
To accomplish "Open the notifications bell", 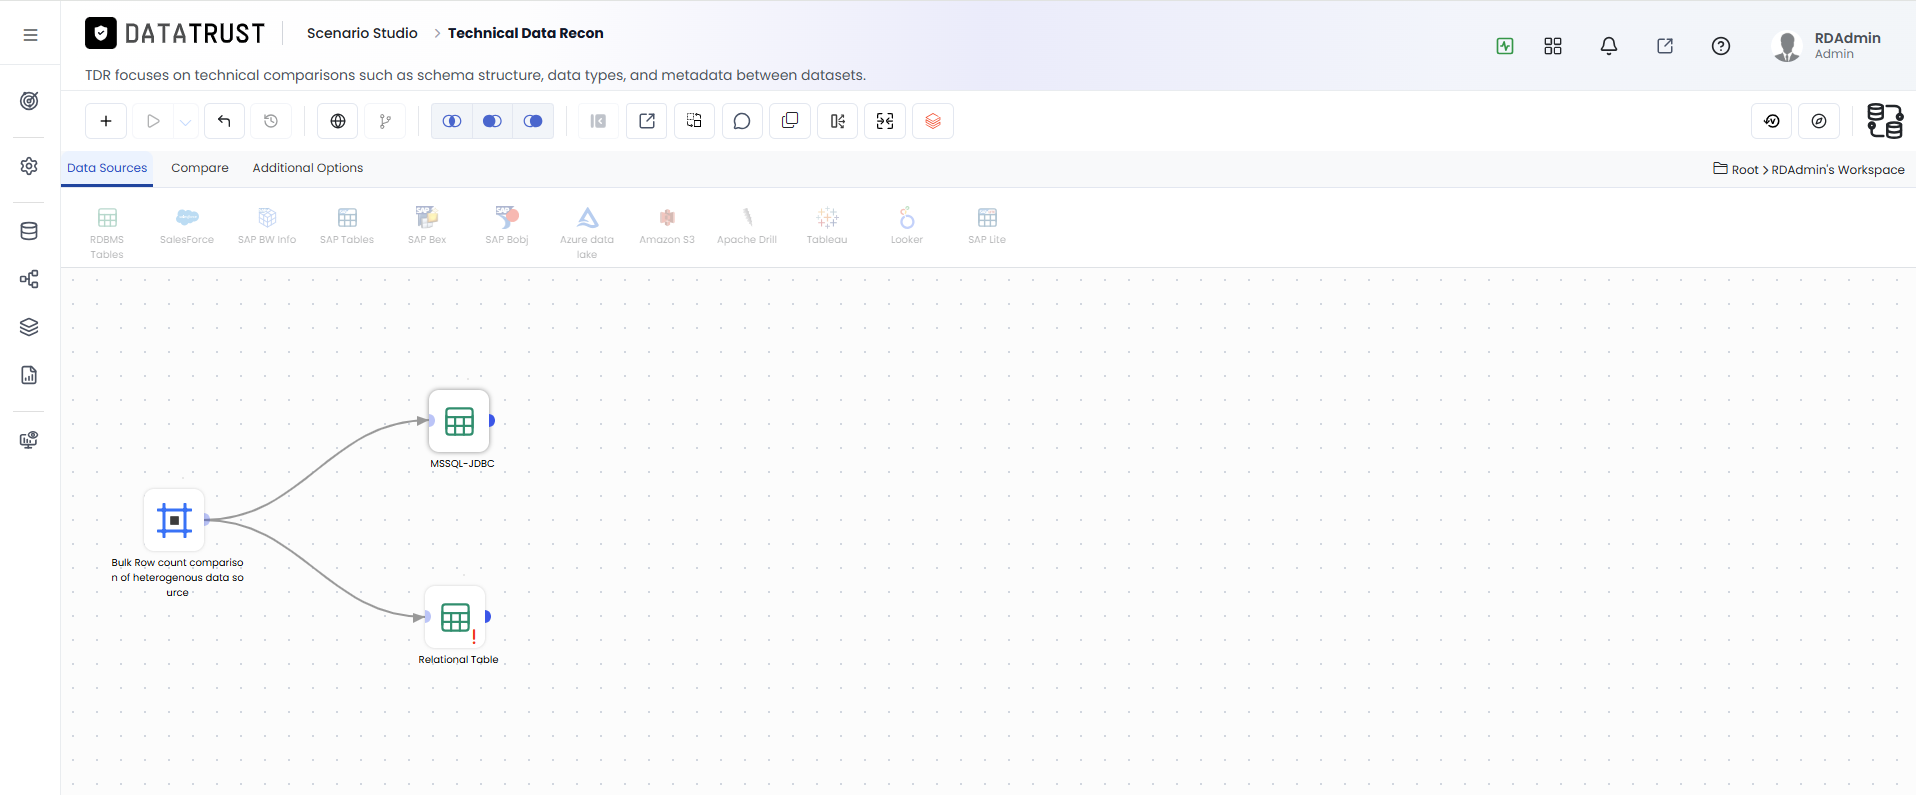I will tap(1609, 46).
